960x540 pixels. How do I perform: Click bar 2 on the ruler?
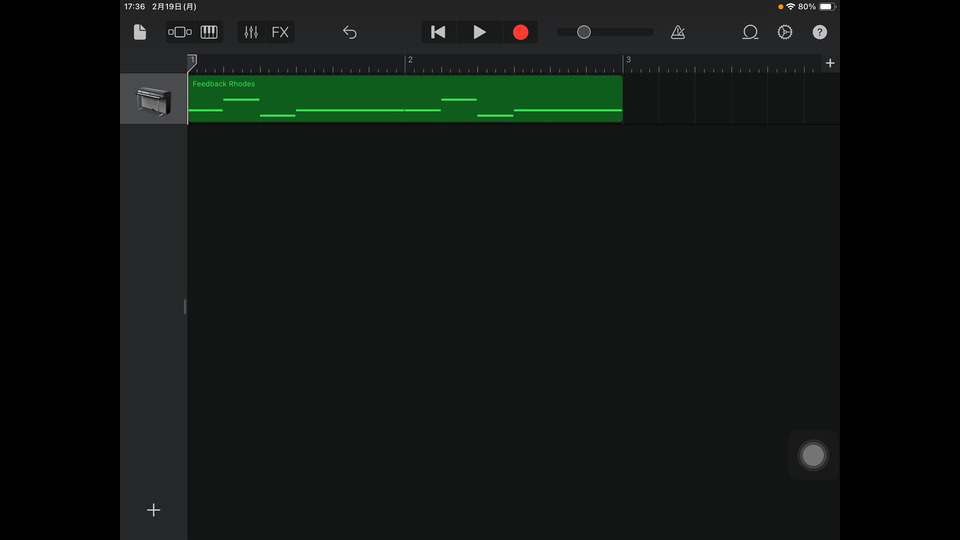pyautogui.click(x=410, y=60)
